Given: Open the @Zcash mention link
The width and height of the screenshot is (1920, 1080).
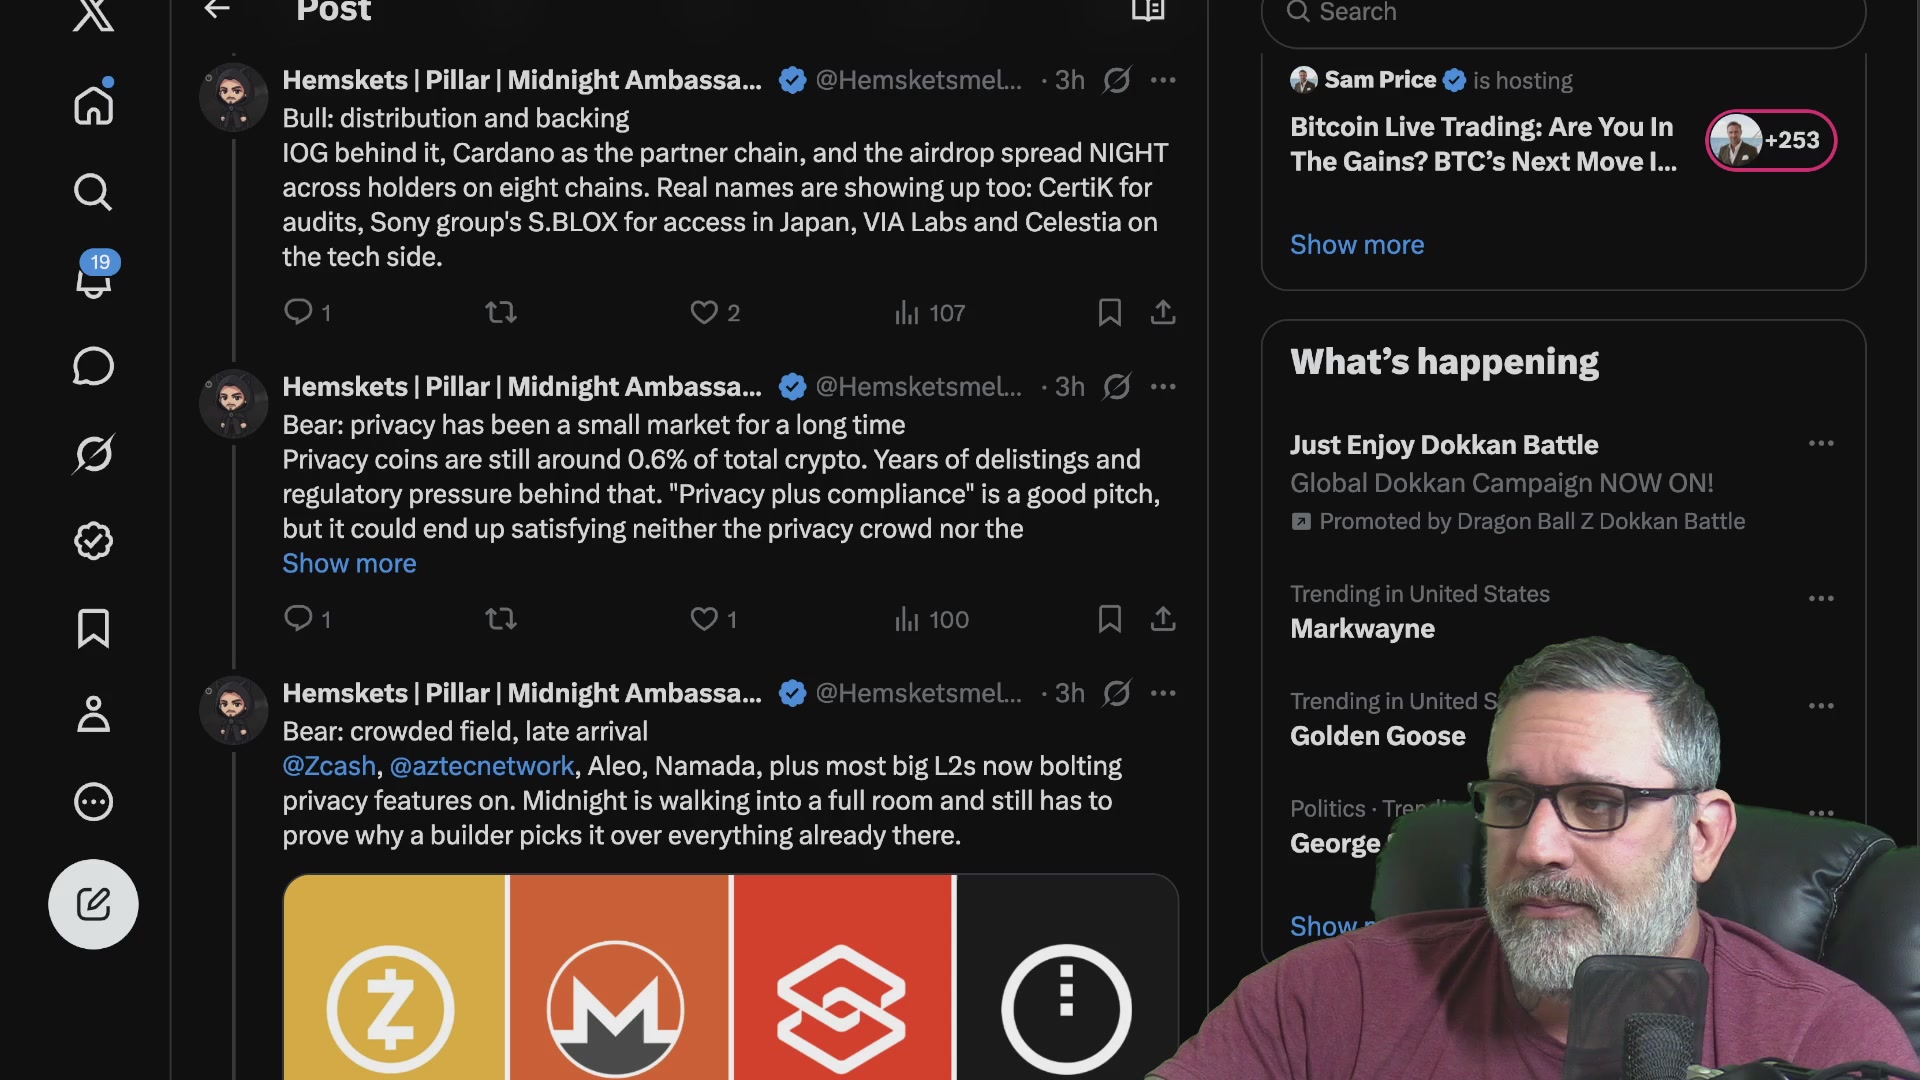Looking at the screenshot, I should pyautogui.click(x=329, y=766).
